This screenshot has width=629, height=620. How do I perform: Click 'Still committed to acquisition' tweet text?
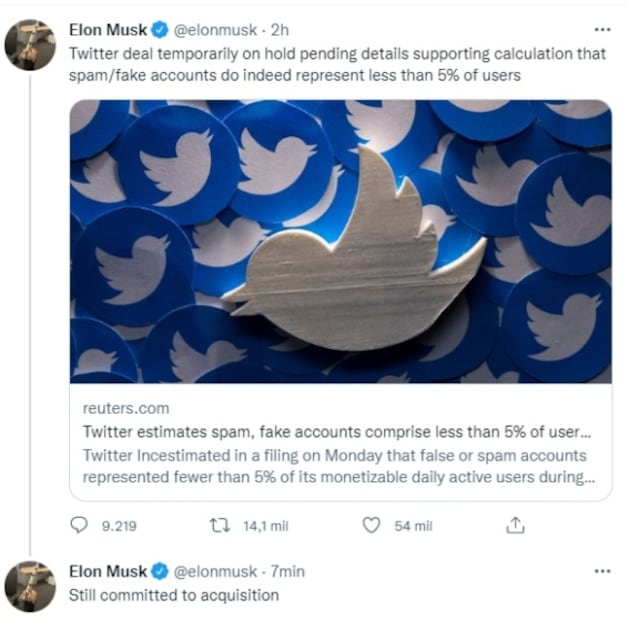tap(173, 595)
